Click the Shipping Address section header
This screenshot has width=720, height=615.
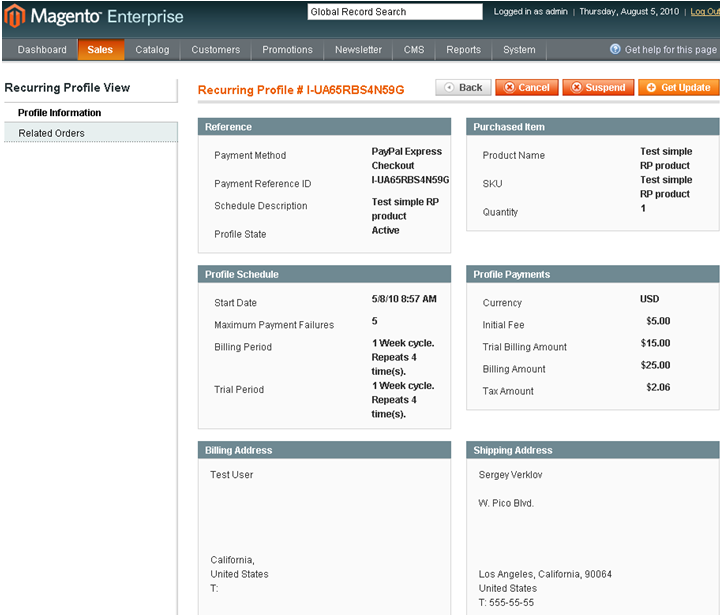pos(593,450)
